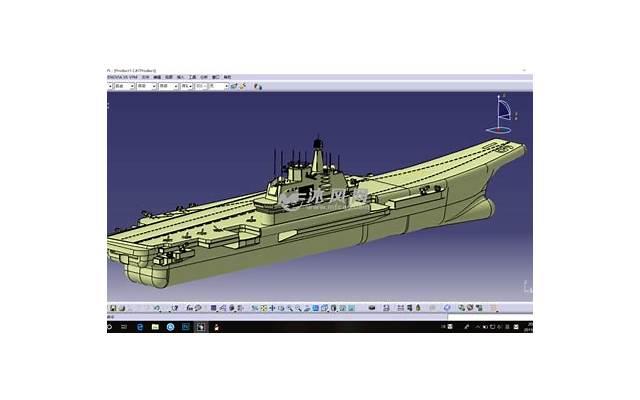Open the 编辑 (Edit) menu
640x400 pixels.
[157, 77]
